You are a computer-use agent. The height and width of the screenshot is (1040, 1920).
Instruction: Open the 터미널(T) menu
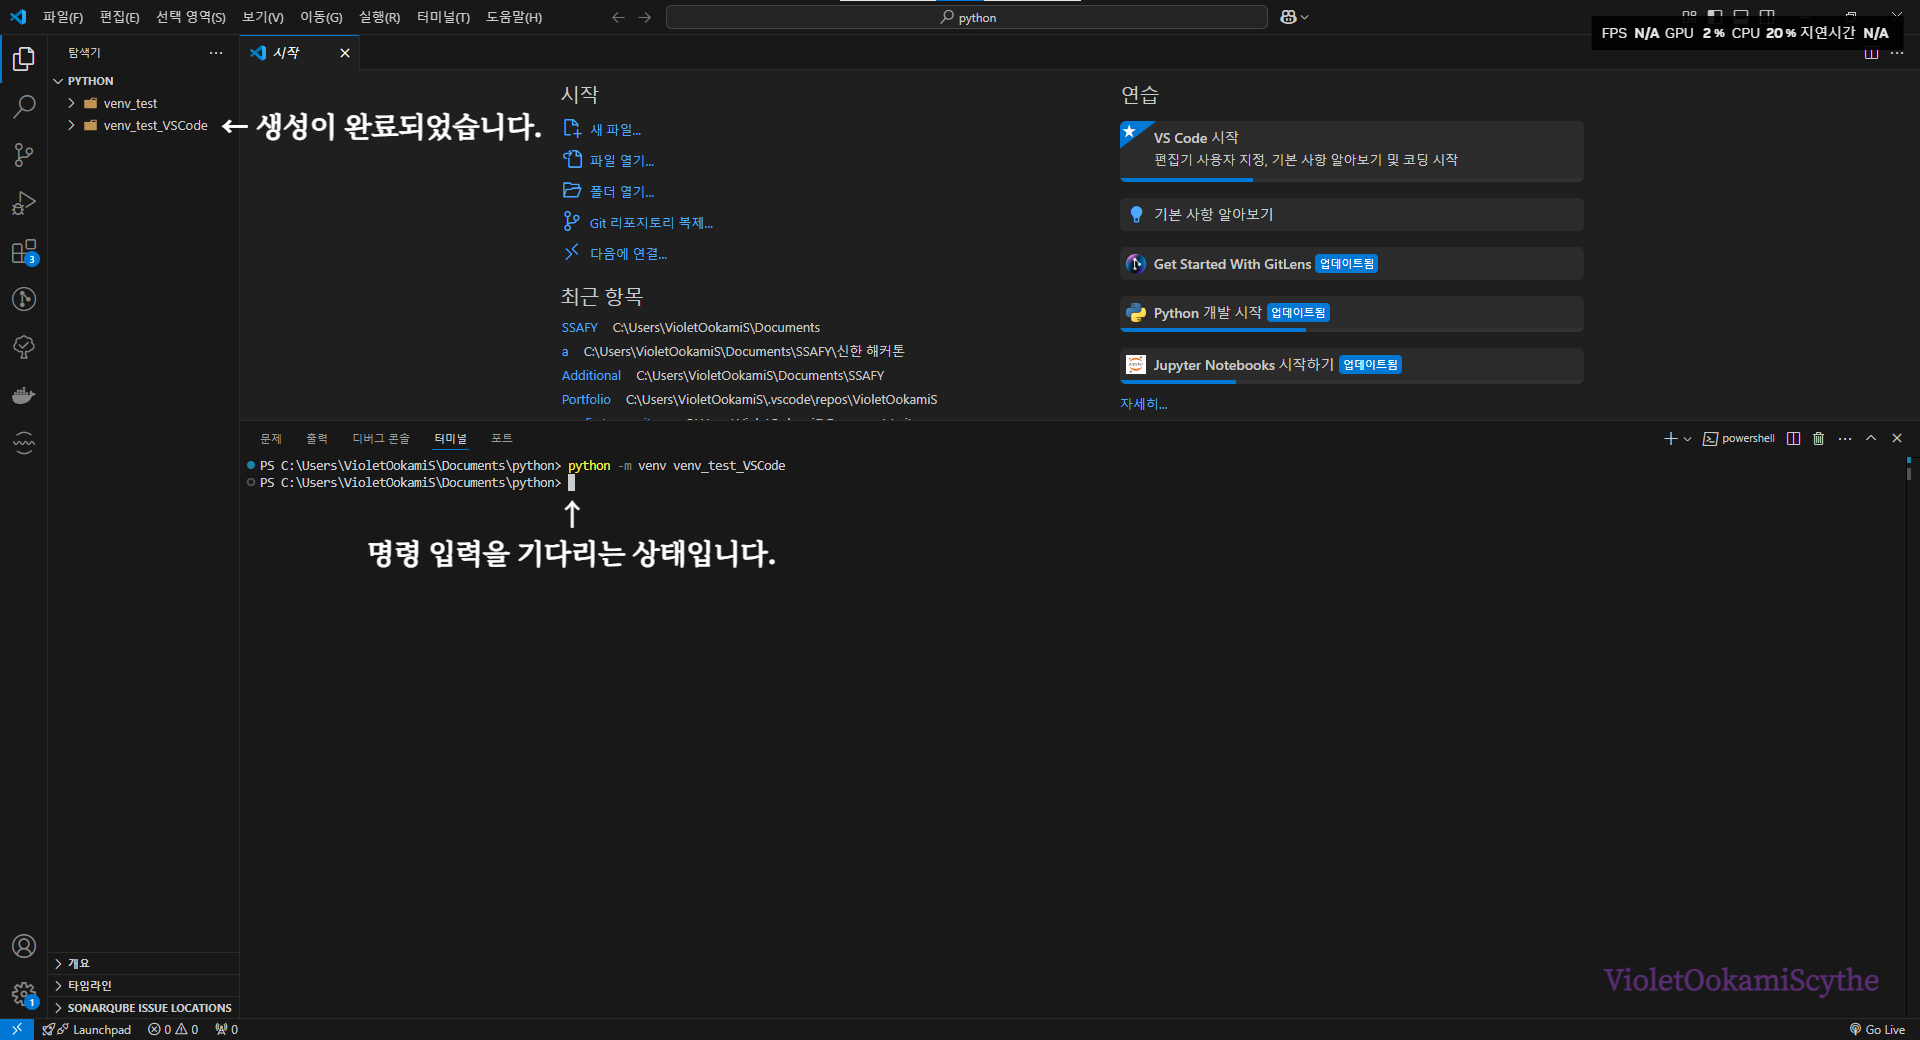click(443, 17)
